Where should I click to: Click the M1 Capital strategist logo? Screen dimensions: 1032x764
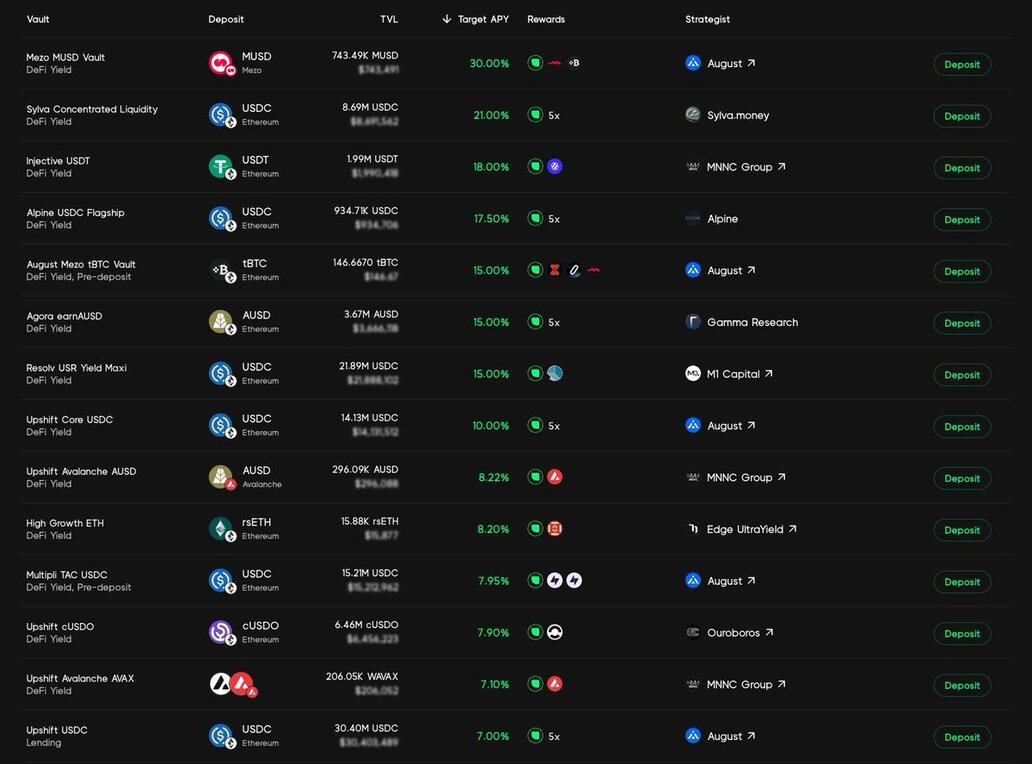(x=693, y=374)
